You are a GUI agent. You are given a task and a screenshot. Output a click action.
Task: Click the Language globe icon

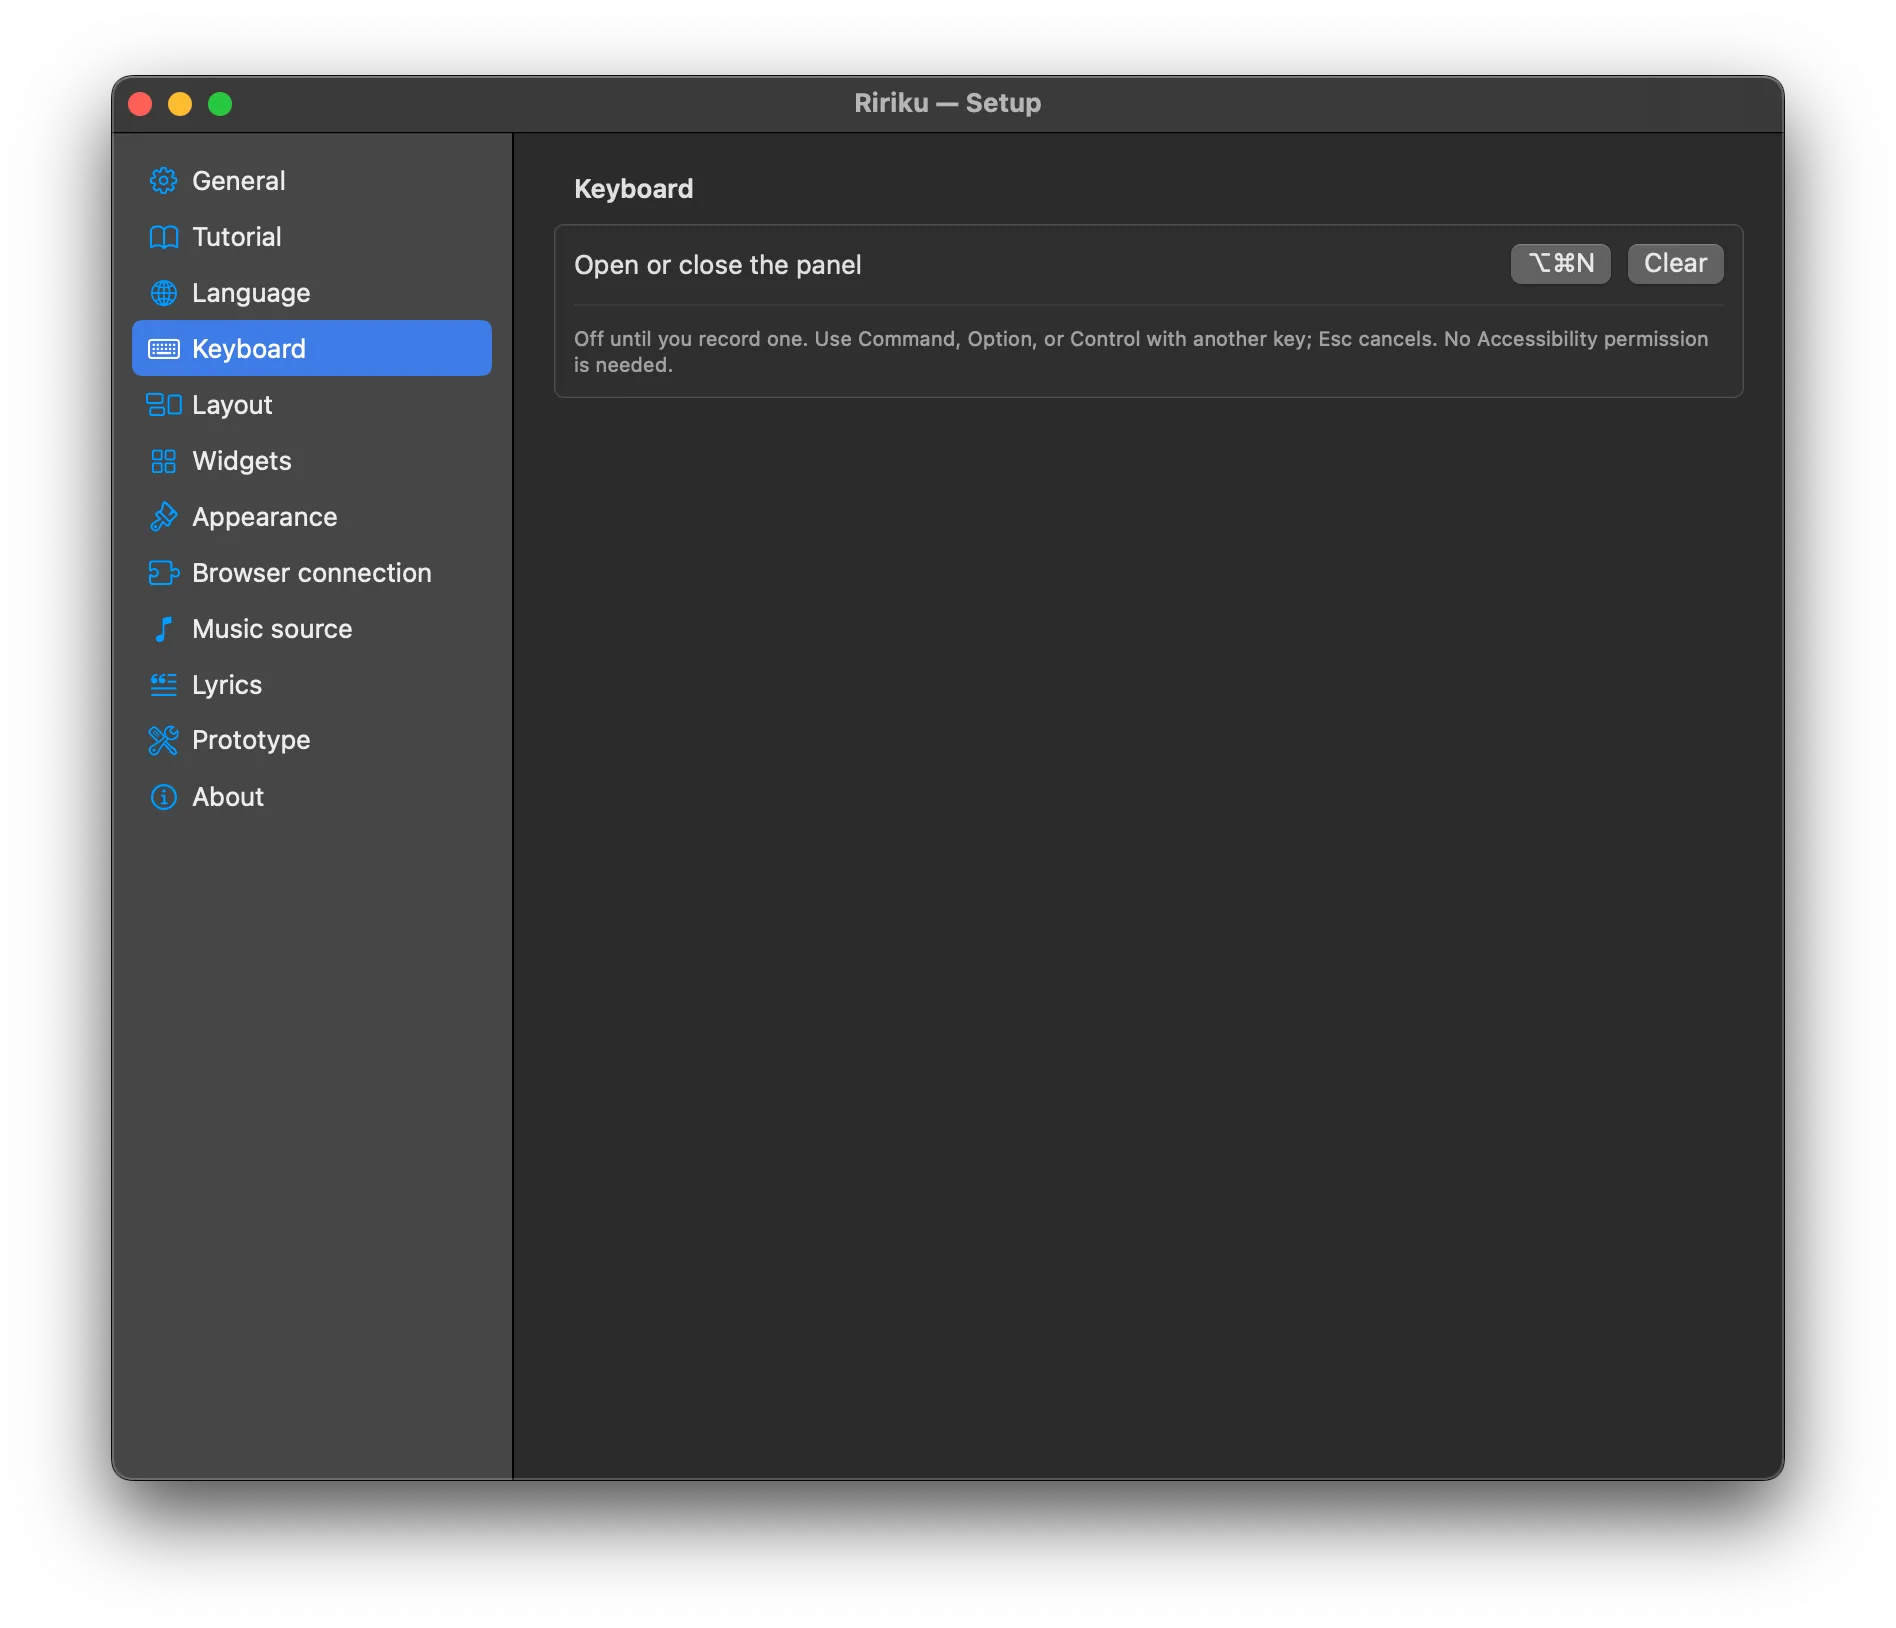[x=163, y=293]
